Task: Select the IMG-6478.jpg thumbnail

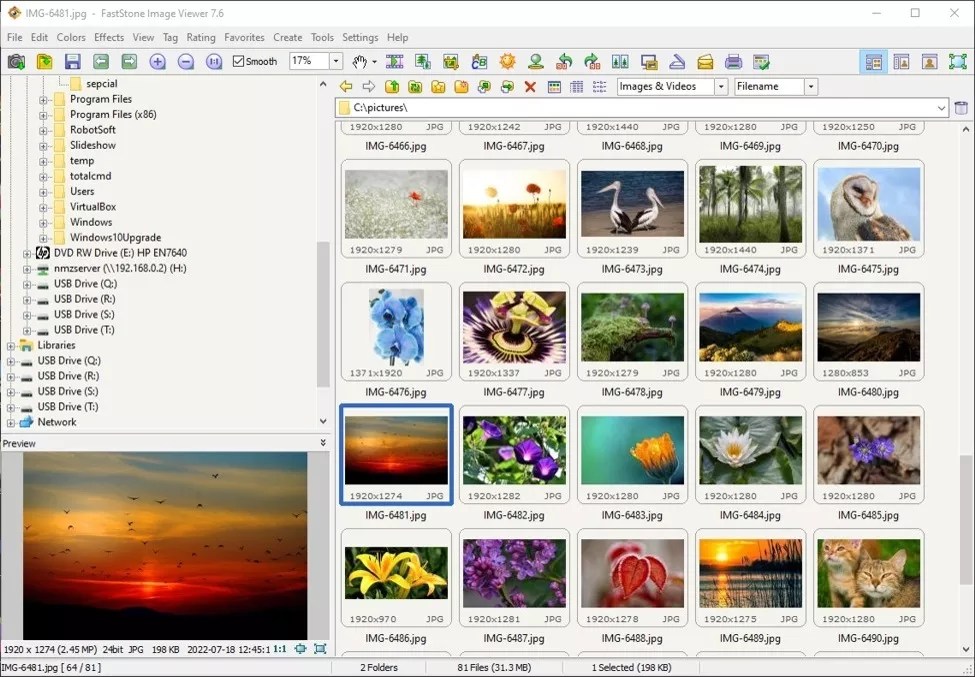Action: [x=632, y=332]
